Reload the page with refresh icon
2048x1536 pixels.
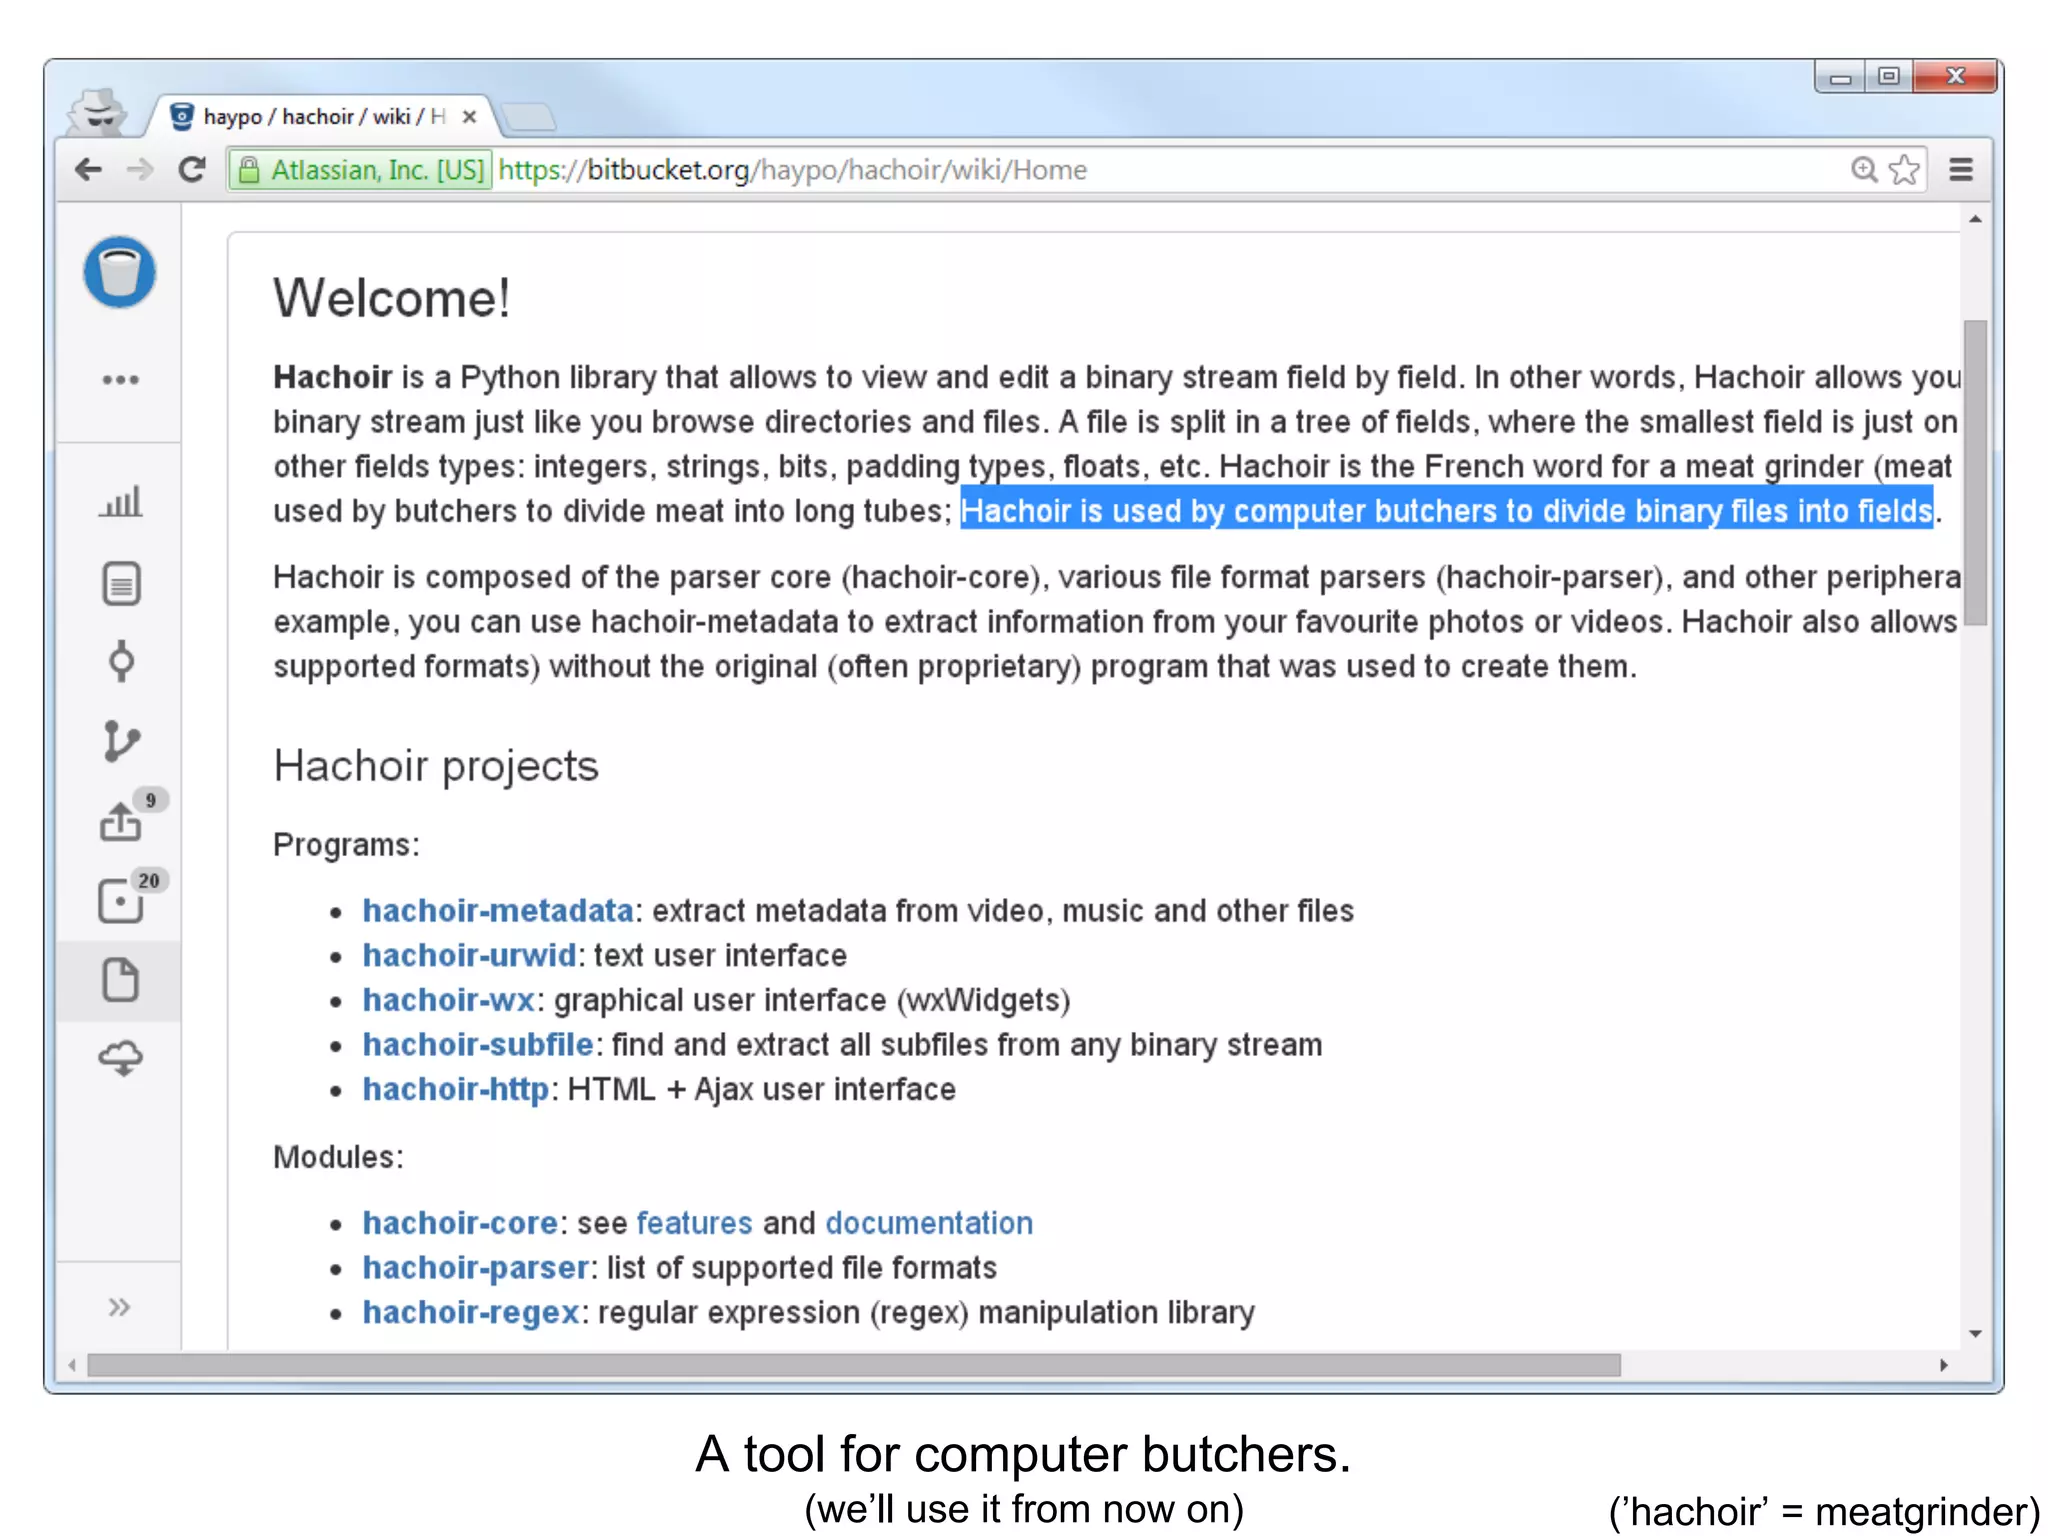[192, 170]
